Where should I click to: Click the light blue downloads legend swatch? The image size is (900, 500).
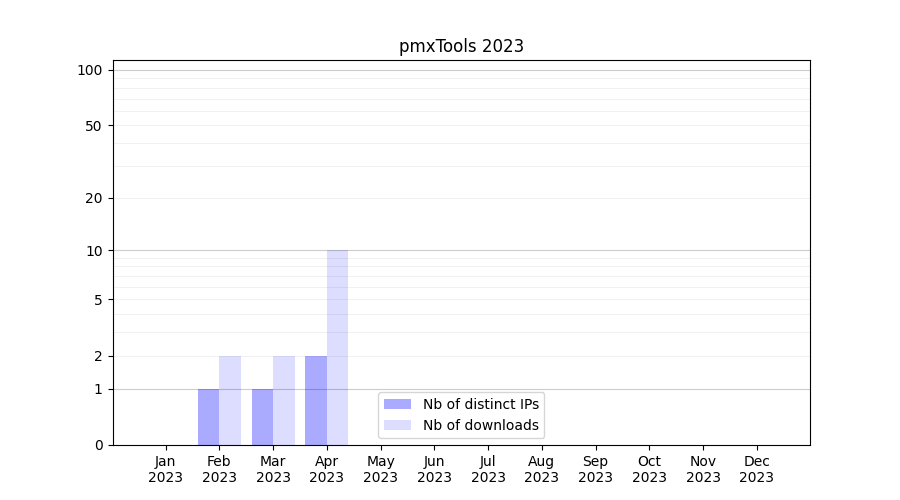coord(397,425)
